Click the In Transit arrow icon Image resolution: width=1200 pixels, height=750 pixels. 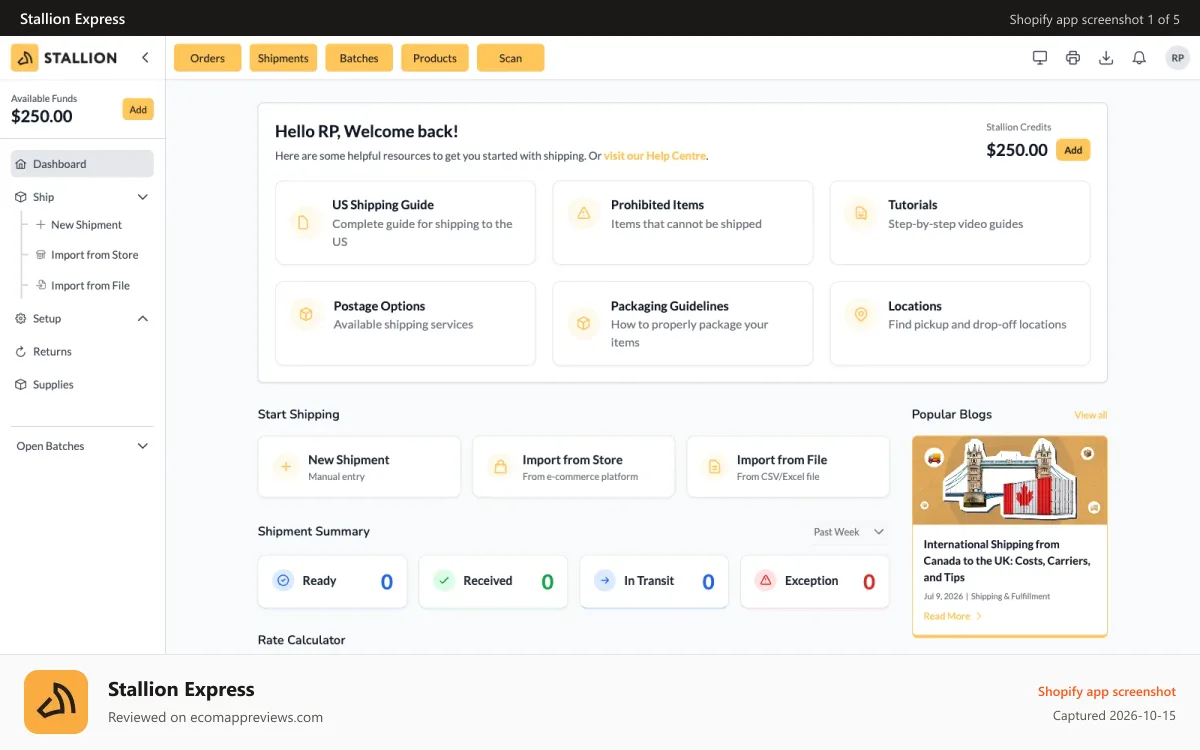coord(604,580)
